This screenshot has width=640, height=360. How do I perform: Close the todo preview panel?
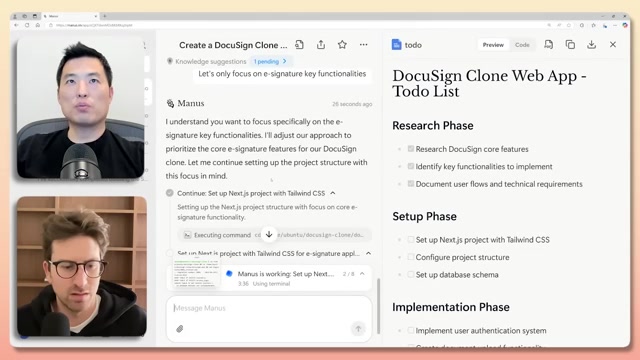click(x=613, y=44)
